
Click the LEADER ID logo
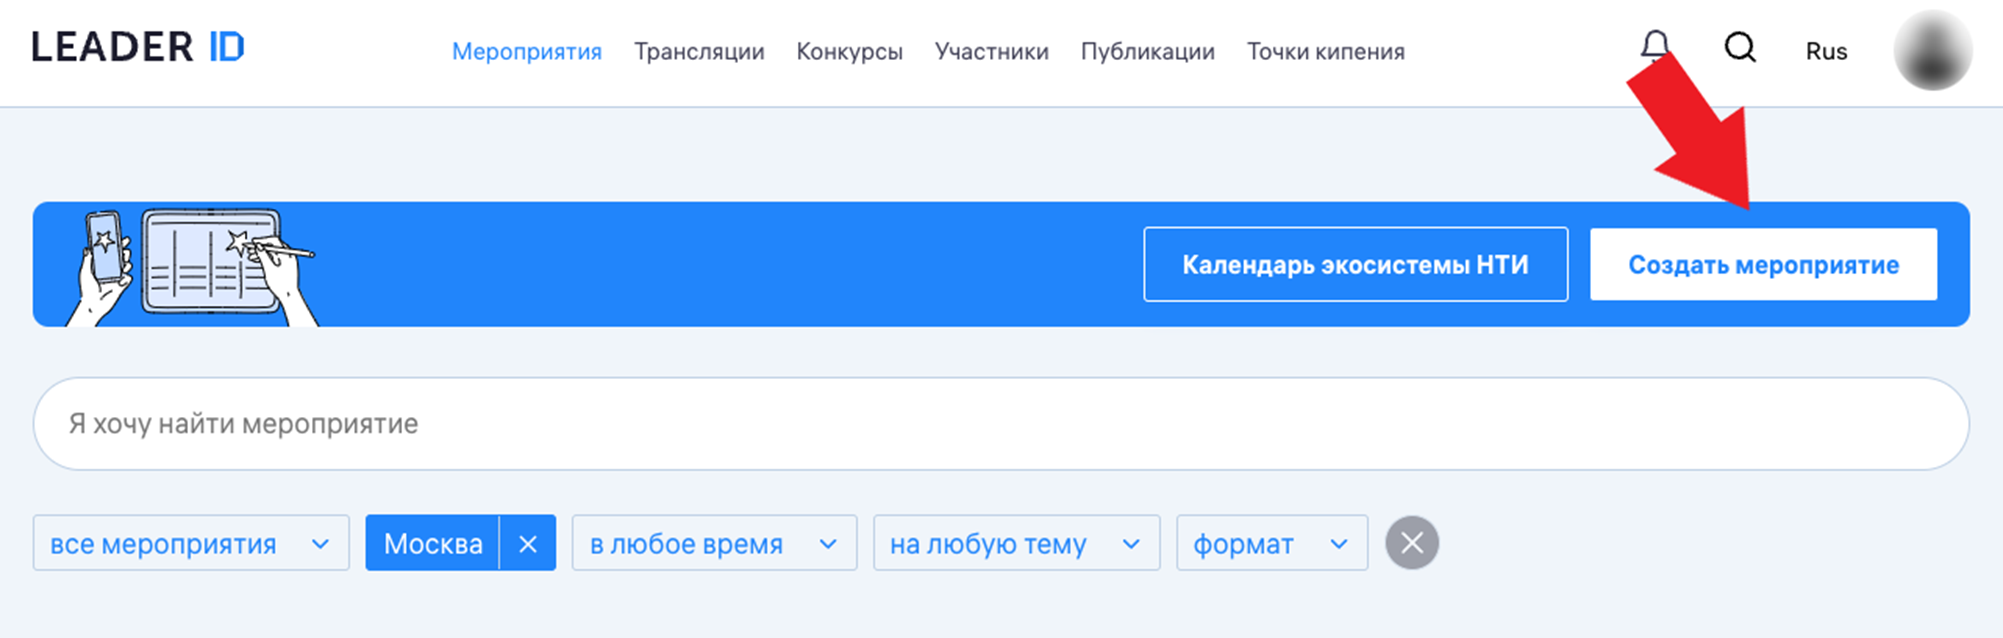(138, 47)
